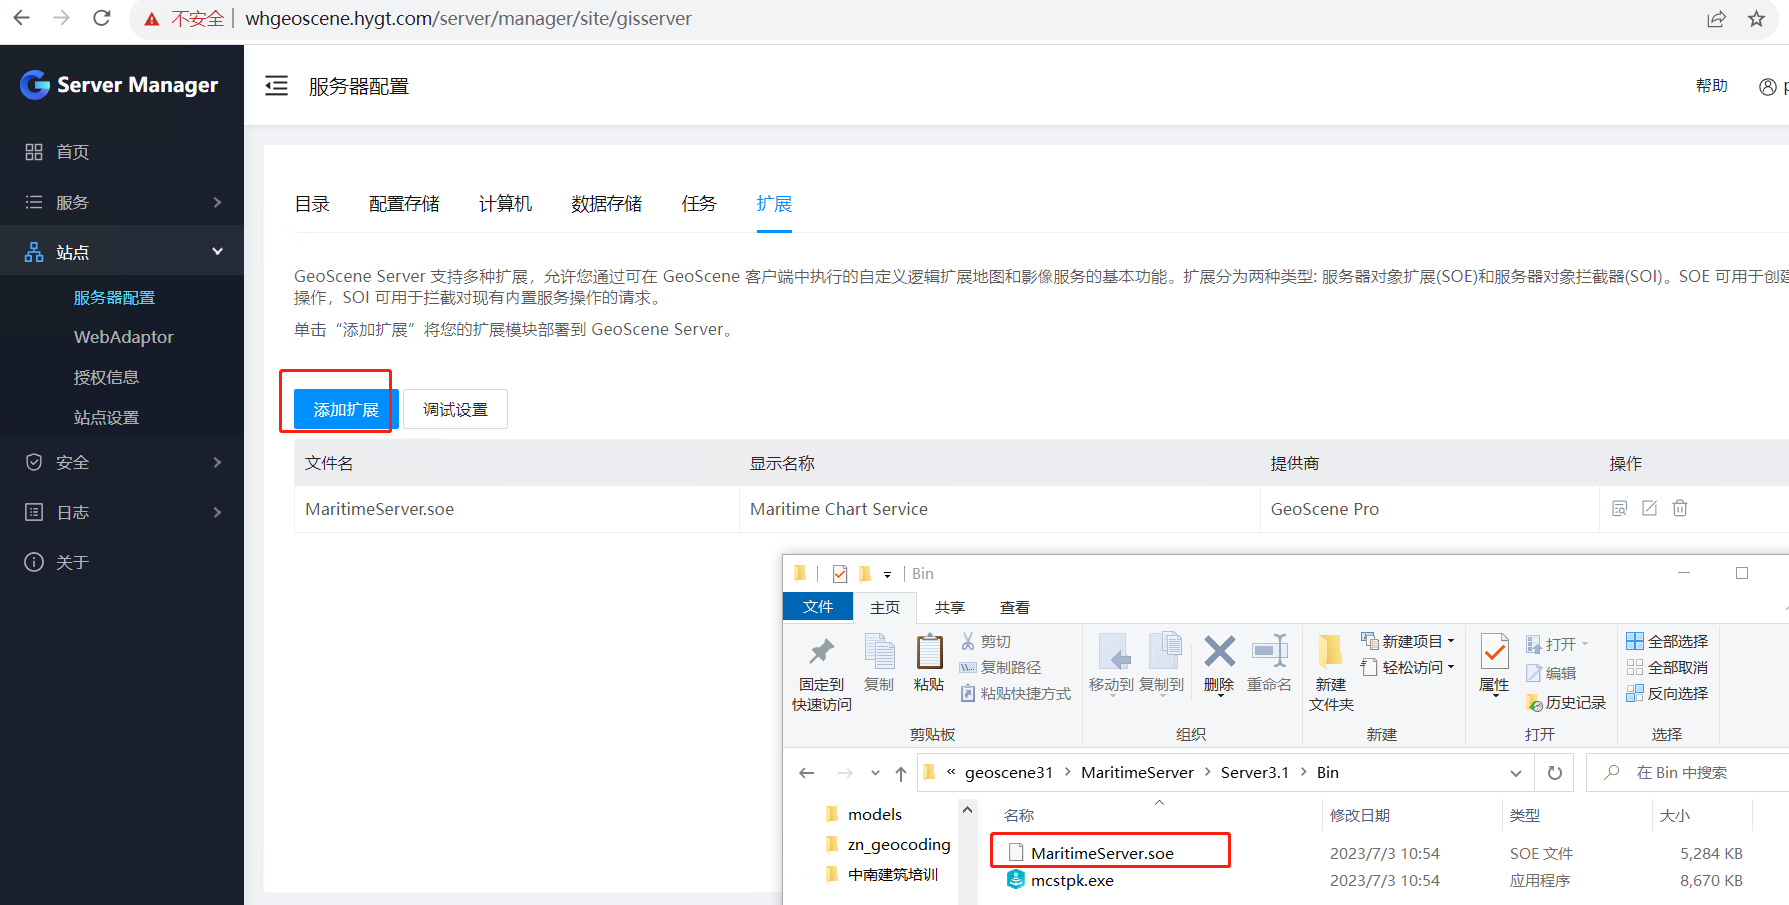The width and height of the screenshot is (1789, 905).
Task: Switch to the 任务 tab
Action: coord(699,204)
